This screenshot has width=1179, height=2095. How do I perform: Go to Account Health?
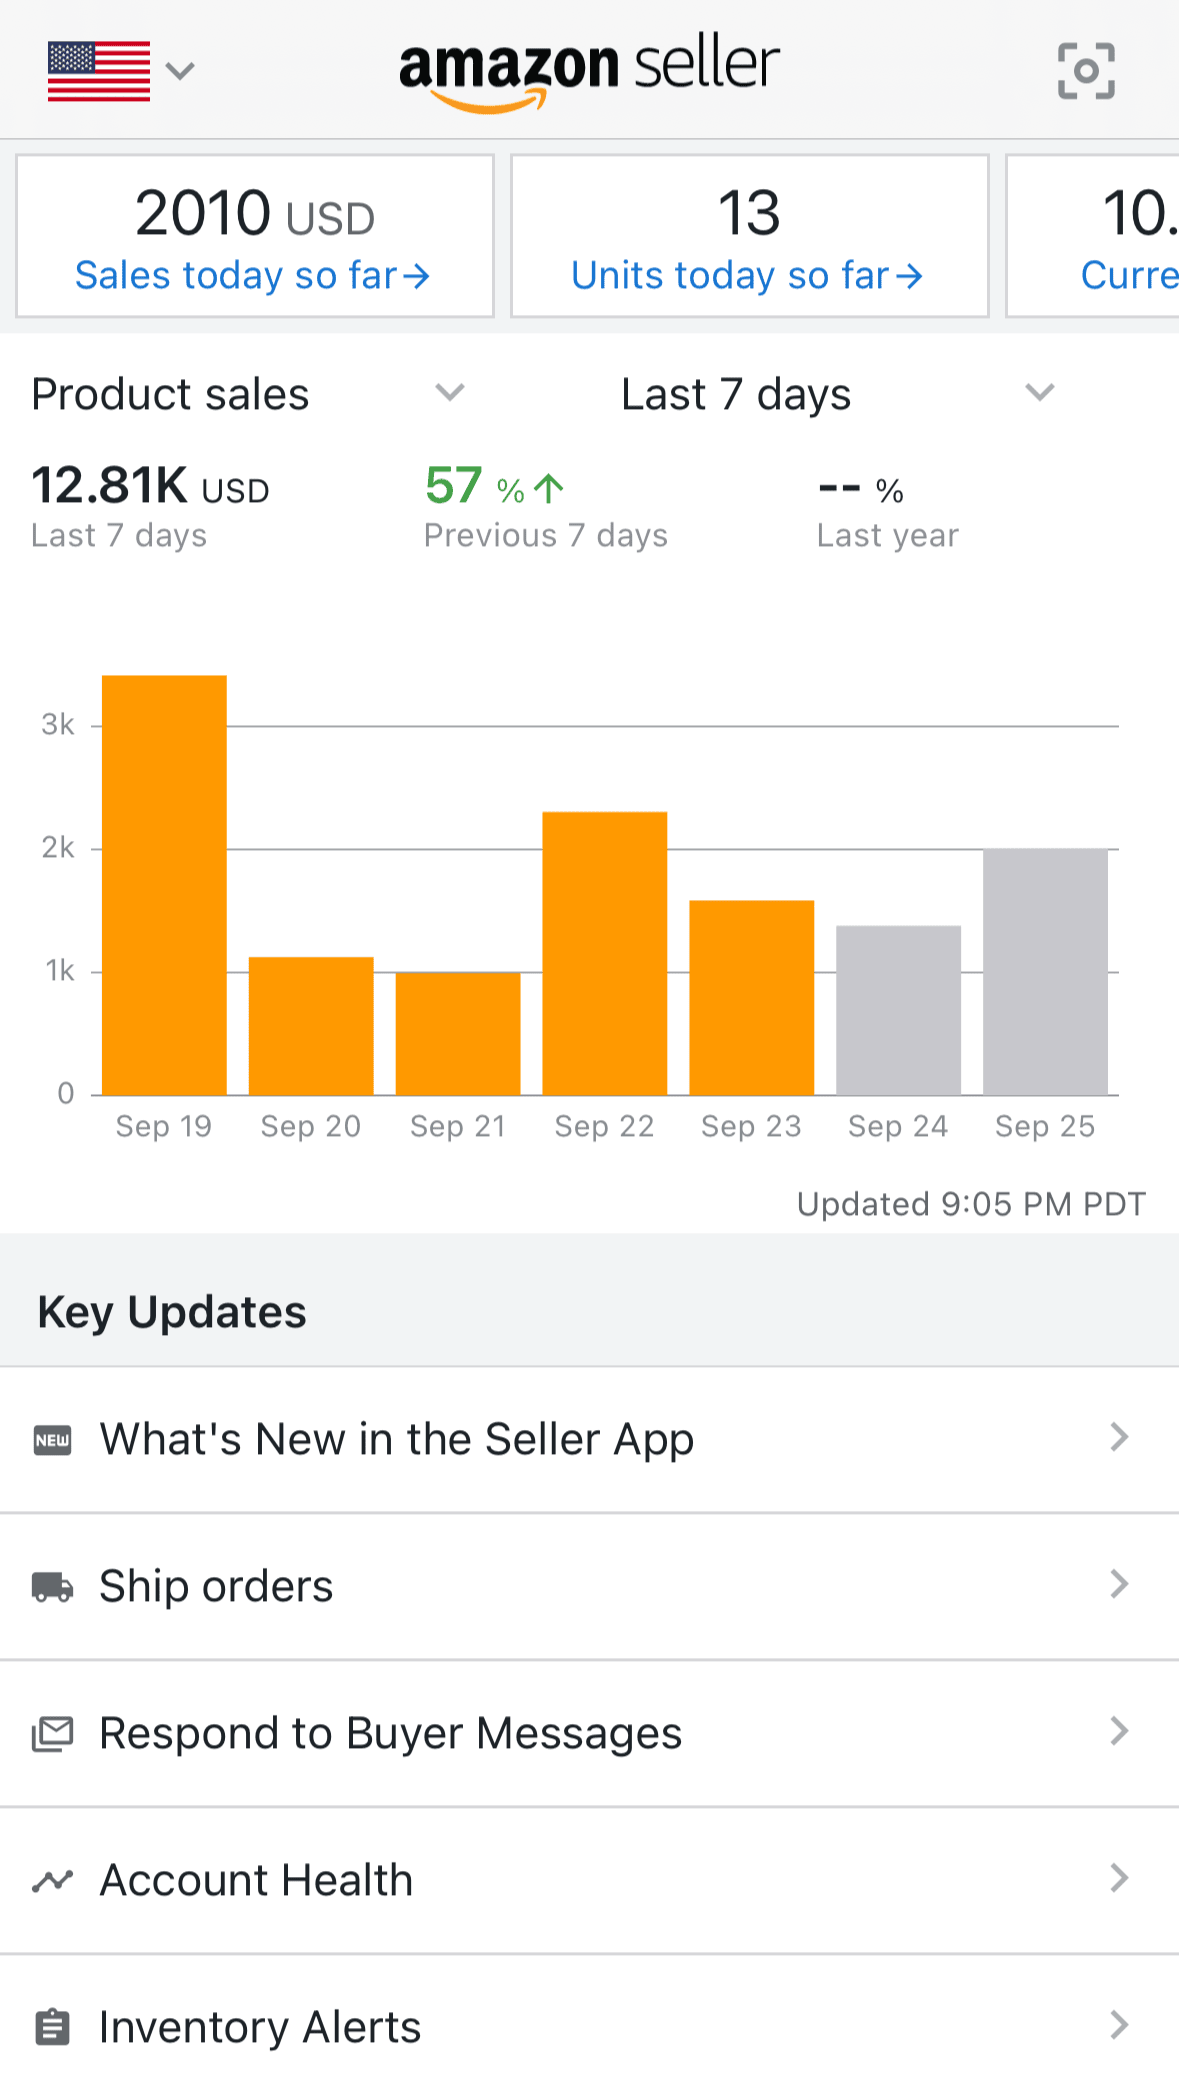tap(257, 1881)
